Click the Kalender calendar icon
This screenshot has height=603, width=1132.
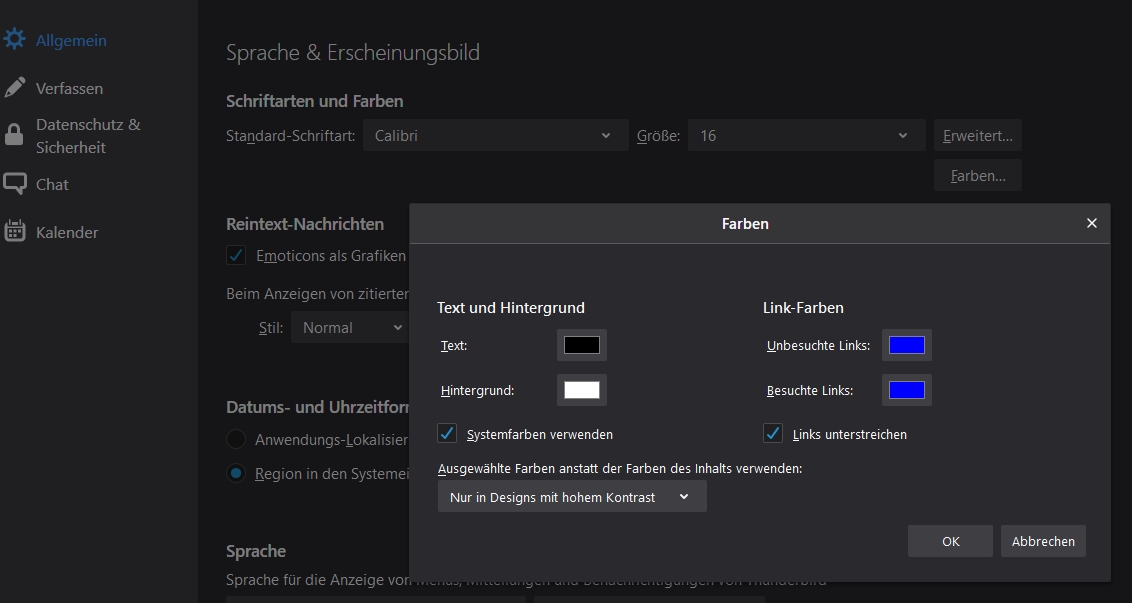[x=14, y=232]
